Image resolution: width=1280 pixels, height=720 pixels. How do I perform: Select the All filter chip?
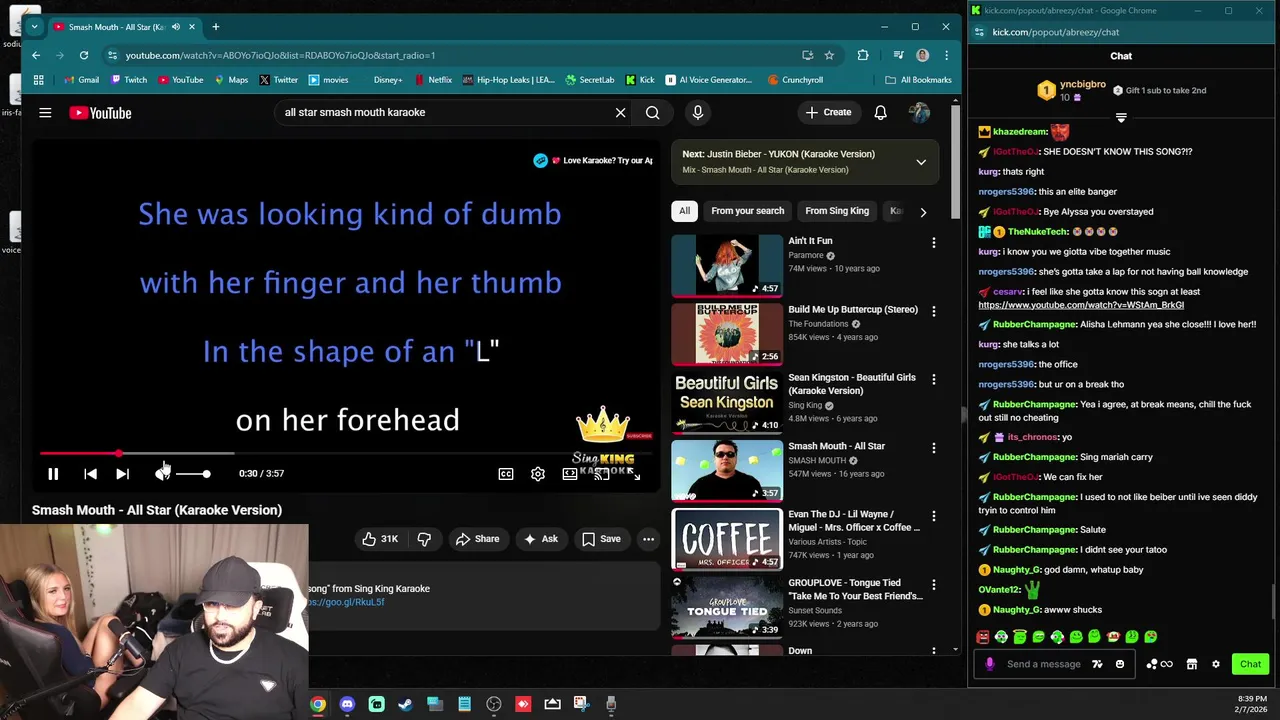click(684, 211)
